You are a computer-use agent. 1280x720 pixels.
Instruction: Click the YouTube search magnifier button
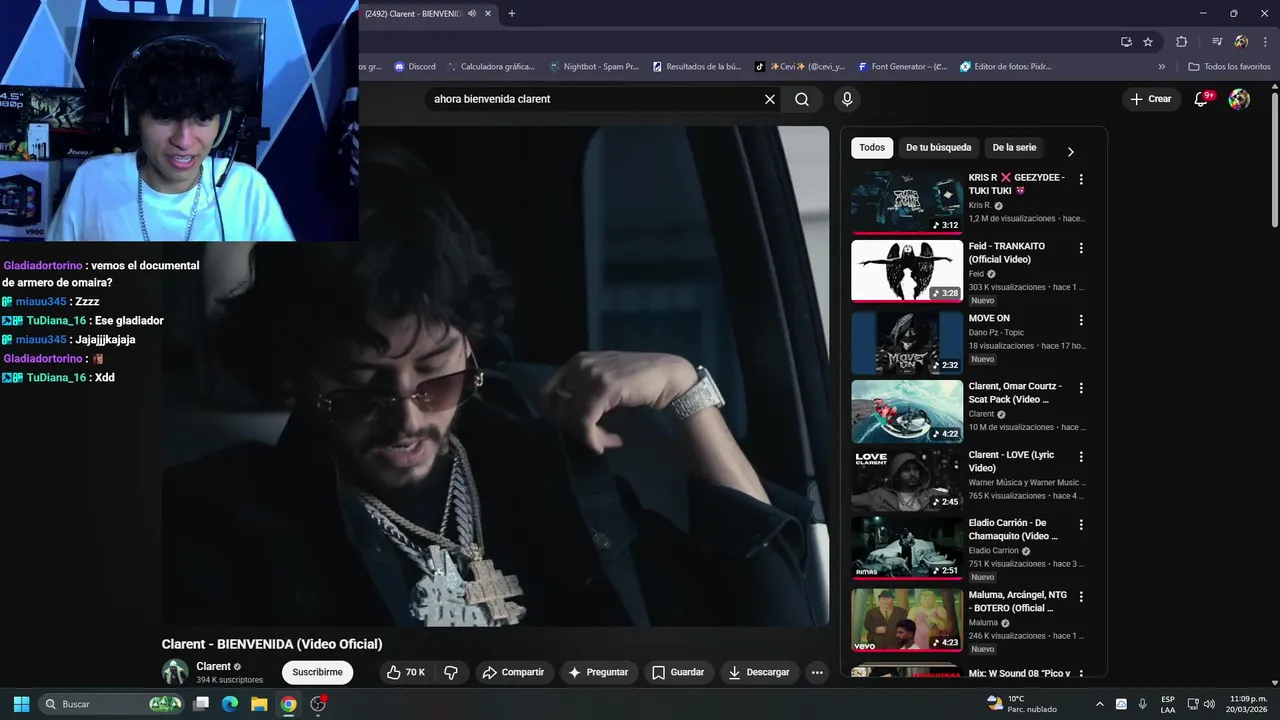coord(802,99)
